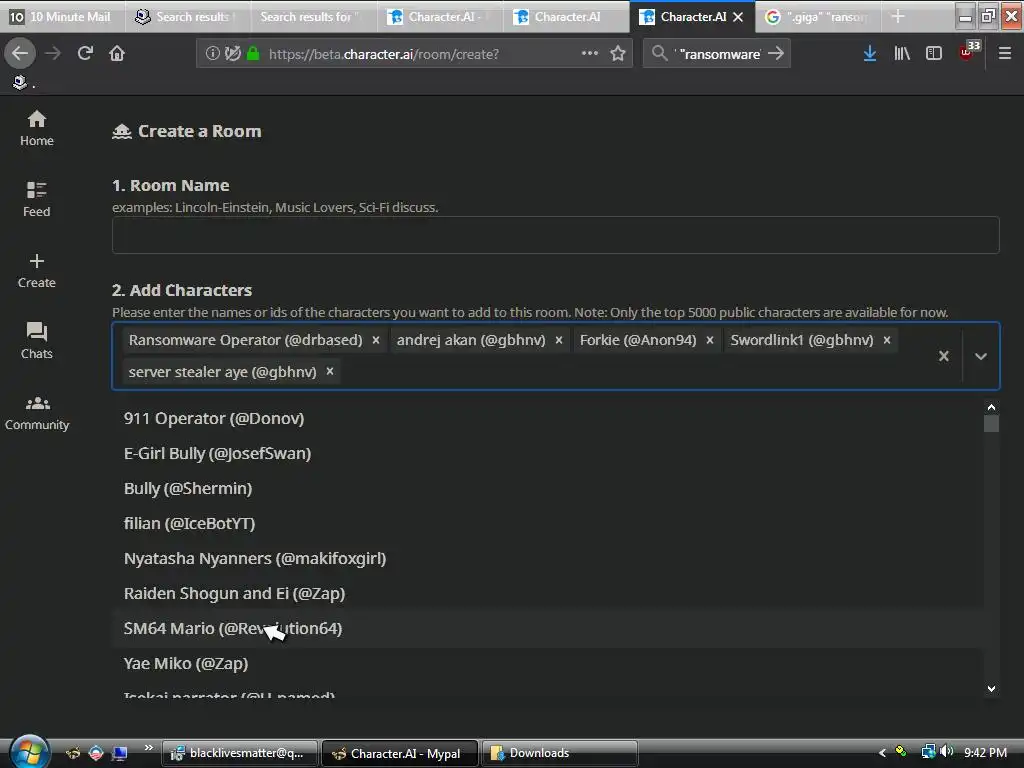The width and height of the screenshot is (1024, 768).
Task: Select filian (@IceBotYT) option
Action: [547, 524]
